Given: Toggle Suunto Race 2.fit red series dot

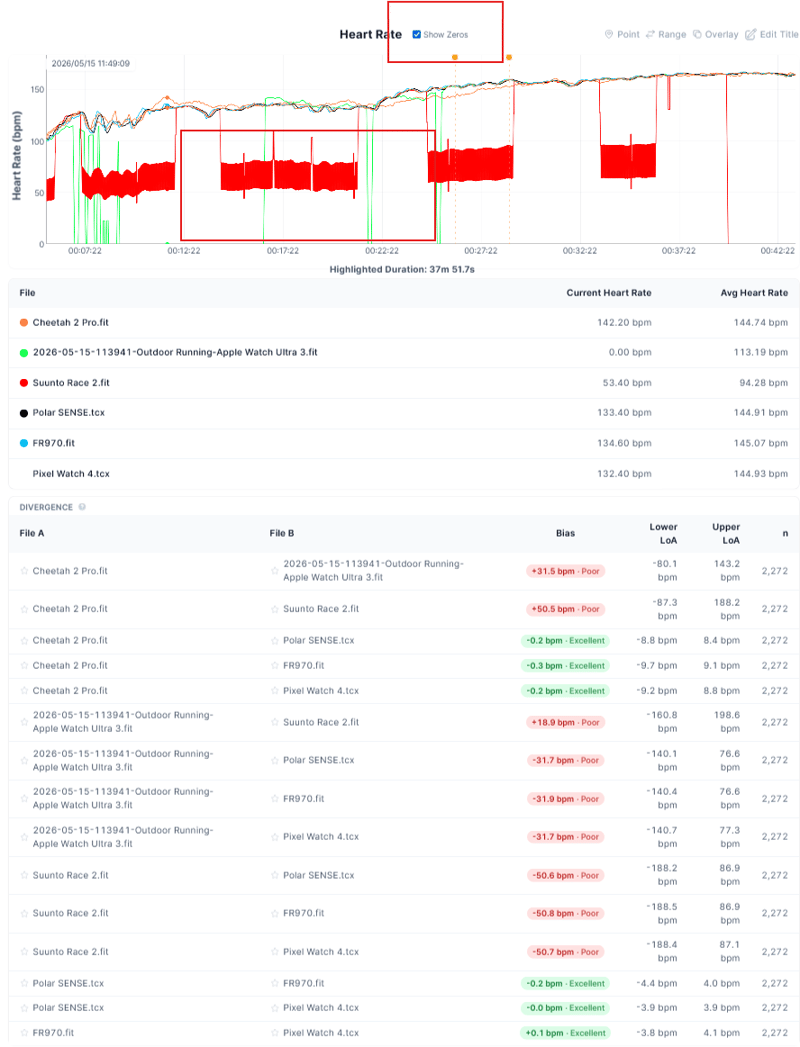Looking at the screenshot, I should [x=23, y=383].
